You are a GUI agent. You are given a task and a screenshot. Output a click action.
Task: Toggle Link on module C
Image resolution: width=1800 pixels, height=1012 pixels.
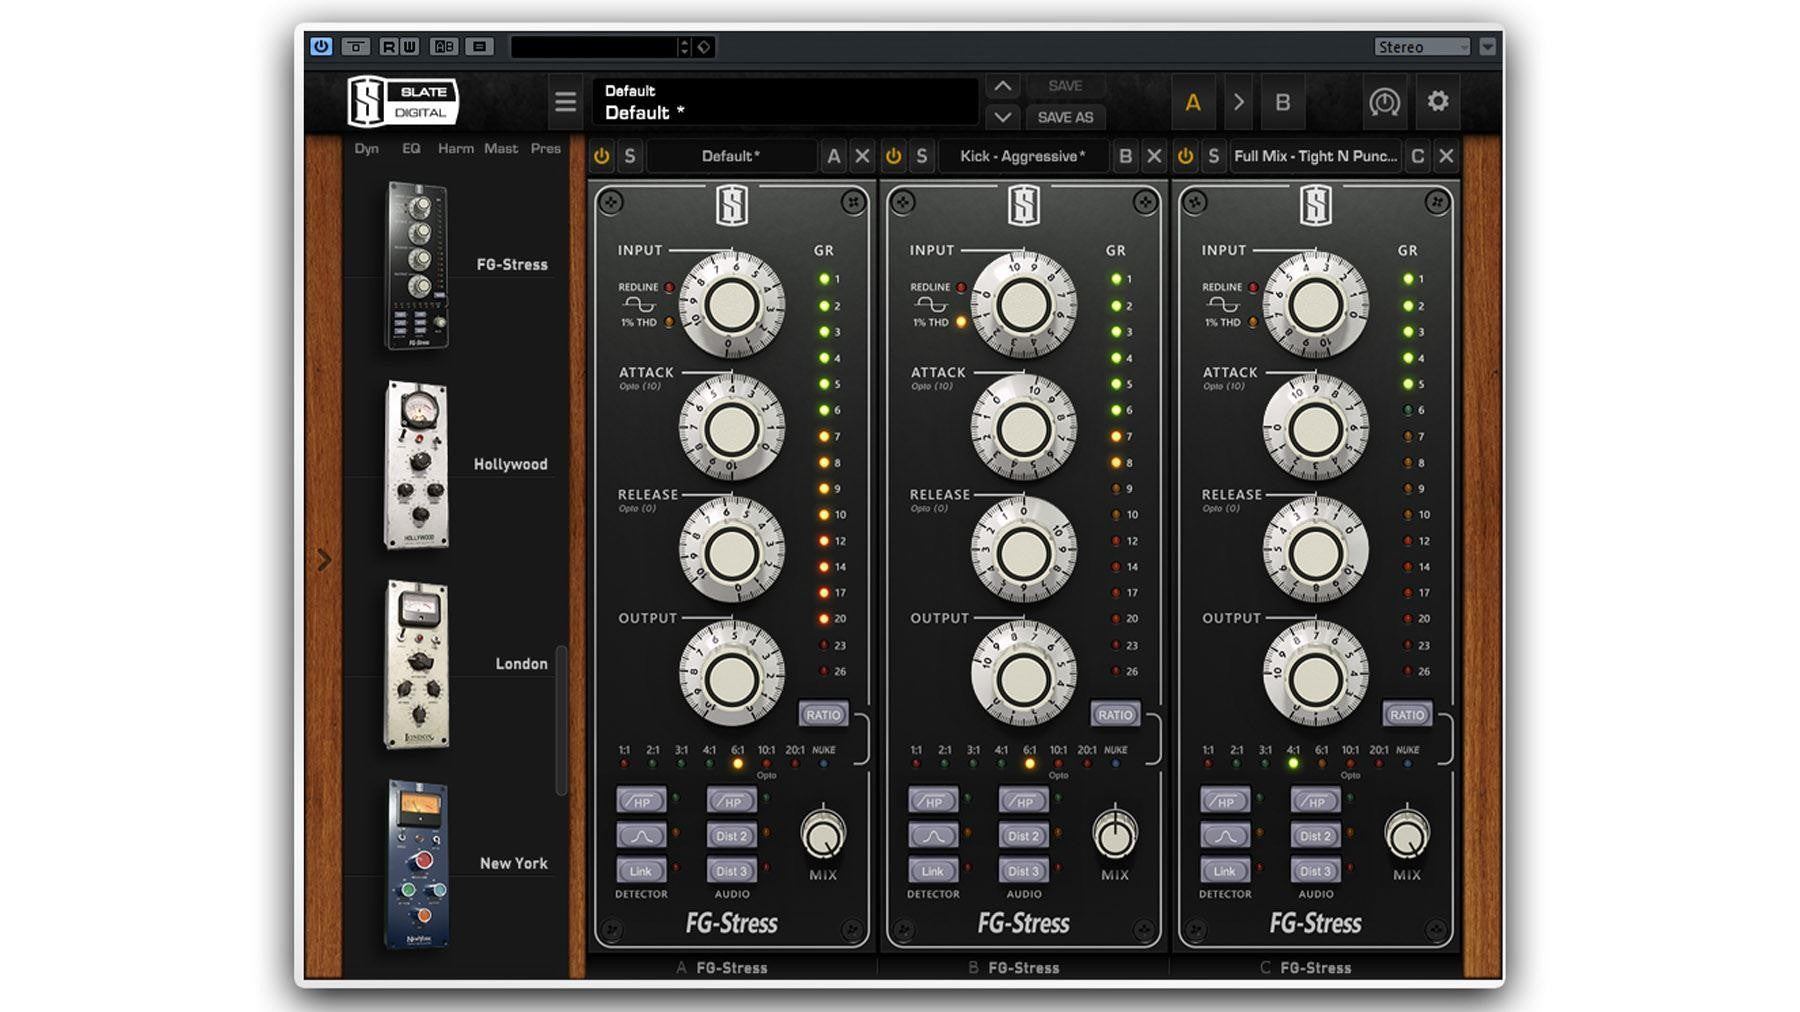(x=1225, y=870)
